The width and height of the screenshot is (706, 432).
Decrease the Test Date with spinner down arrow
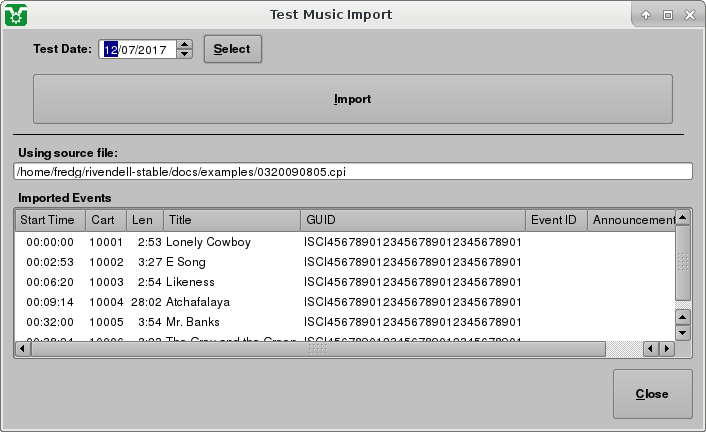pyautogui.click(x=184, y=54)
